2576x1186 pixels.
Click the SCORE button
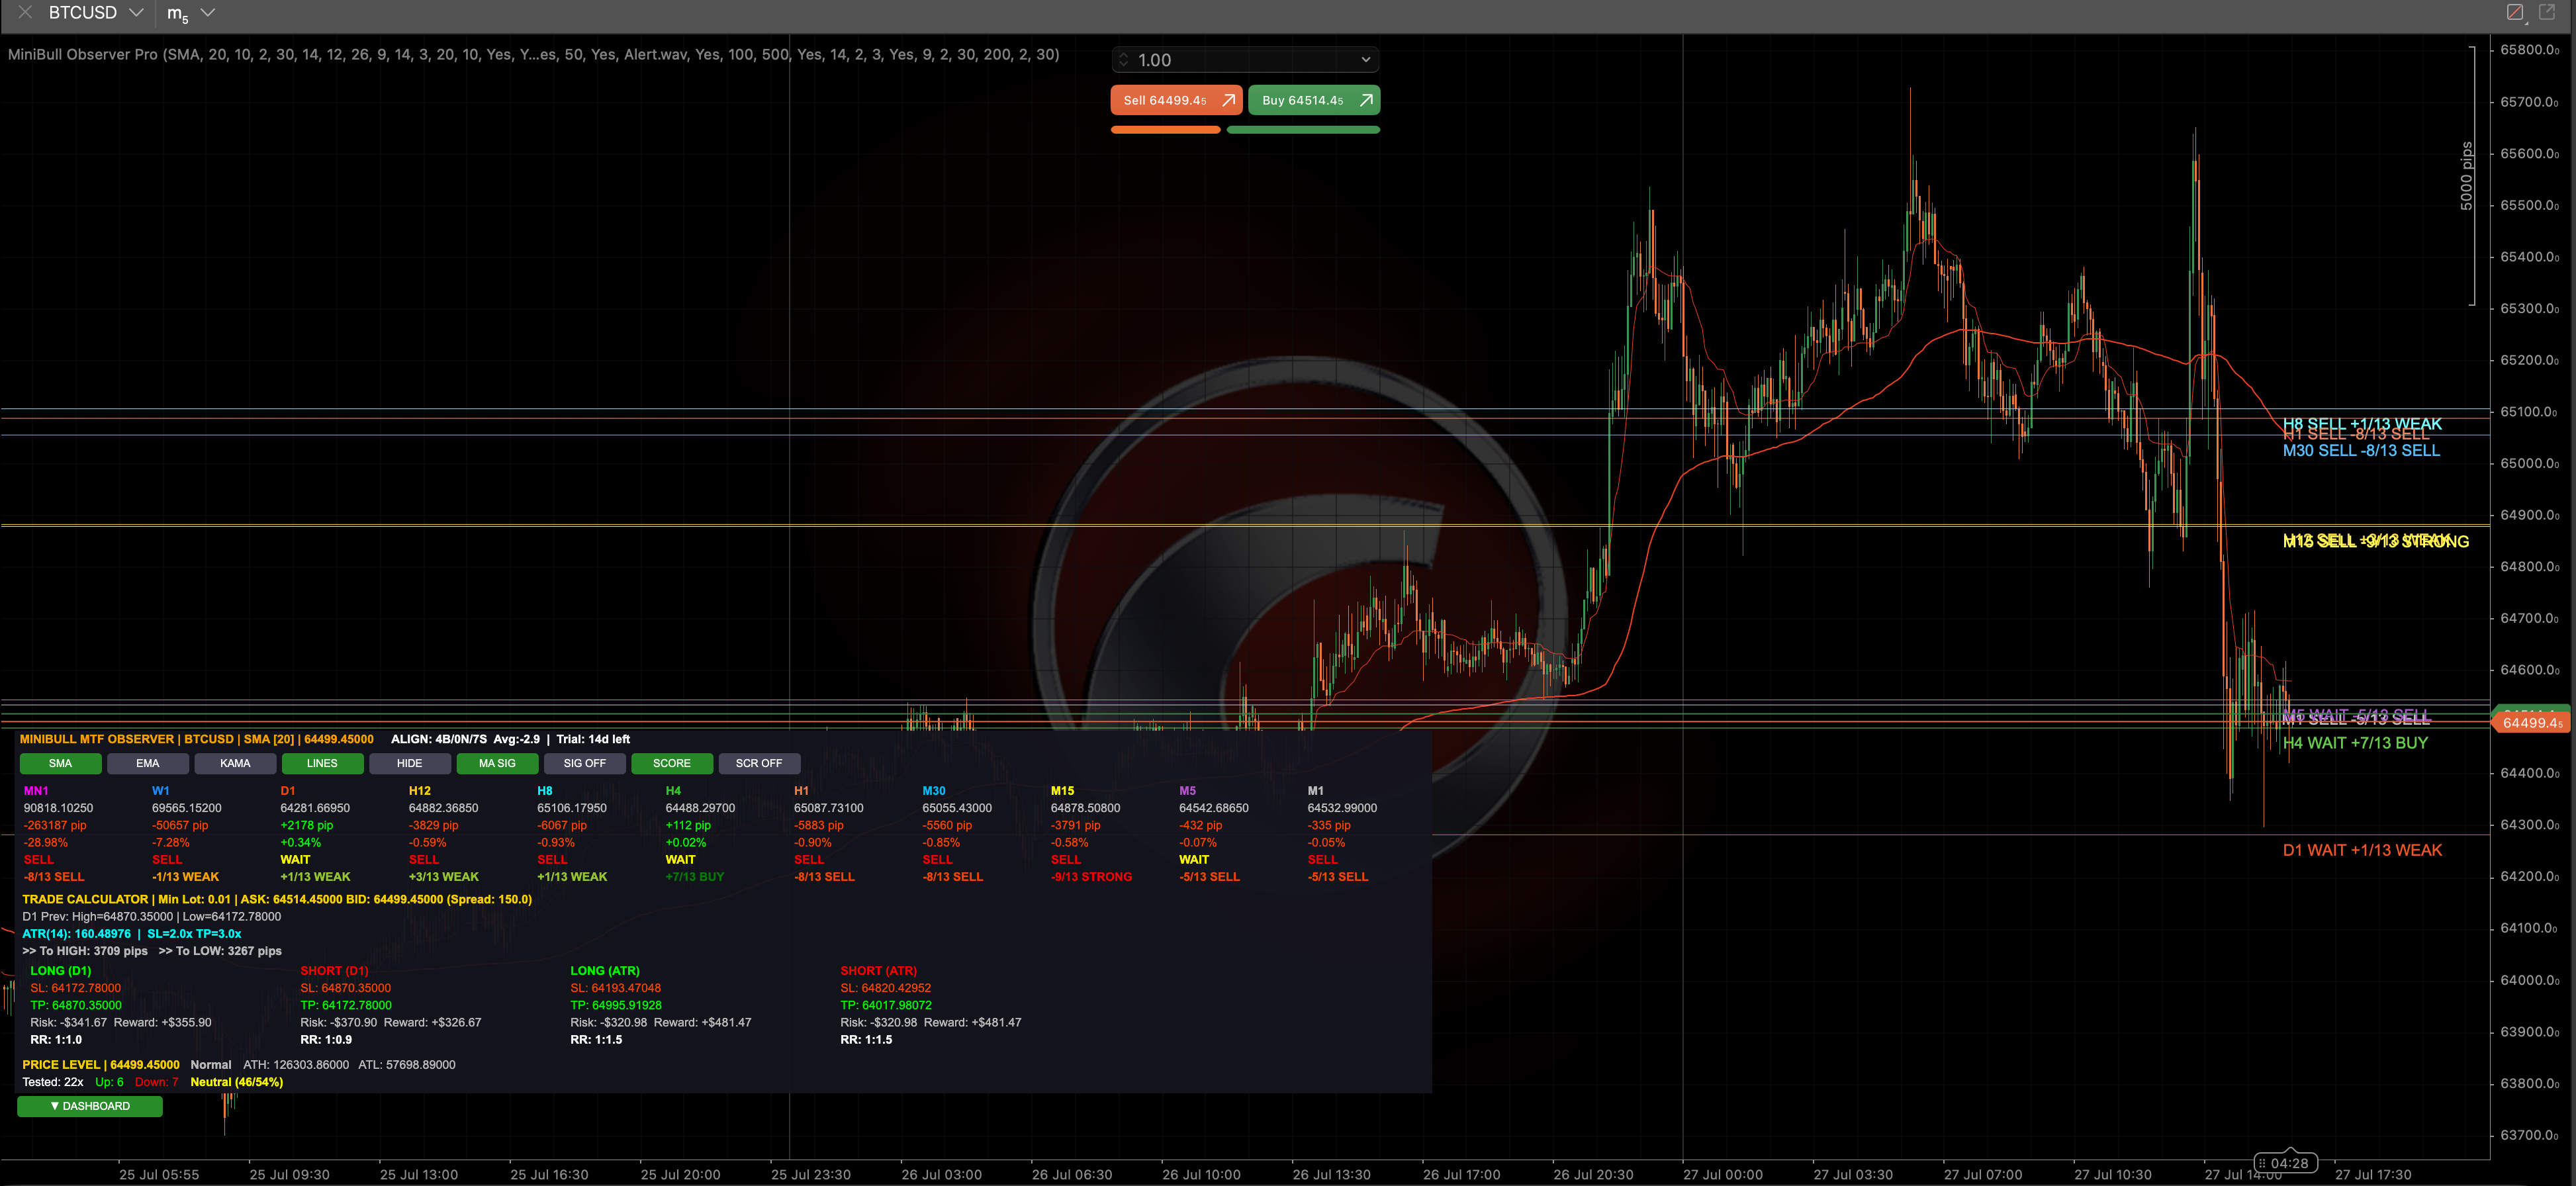[671, 763]
